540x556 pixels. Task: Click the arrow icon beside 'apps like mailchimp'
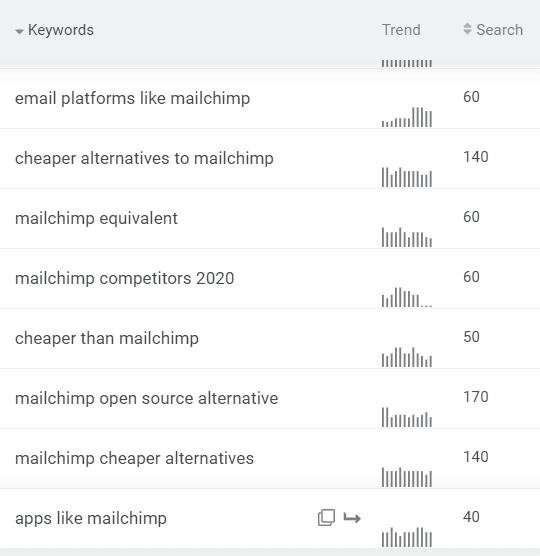click(x=352, y=518)
